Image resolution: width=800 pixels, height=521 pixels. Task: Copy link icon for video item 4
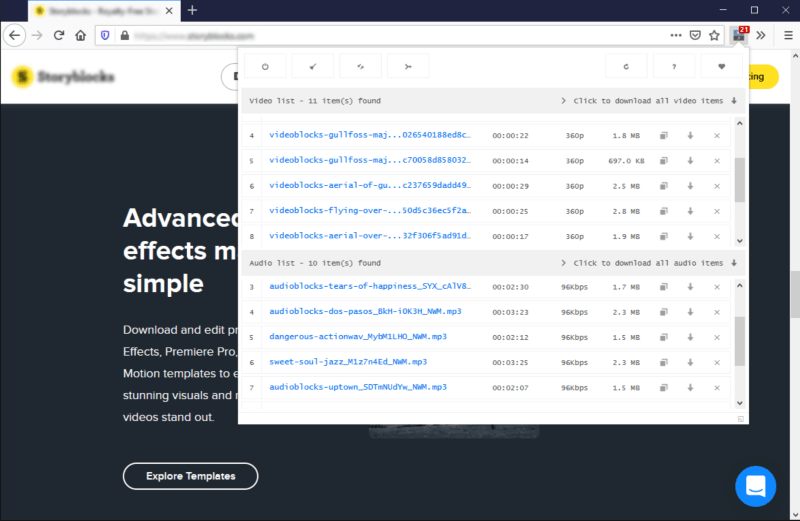(x=664, y=136)
